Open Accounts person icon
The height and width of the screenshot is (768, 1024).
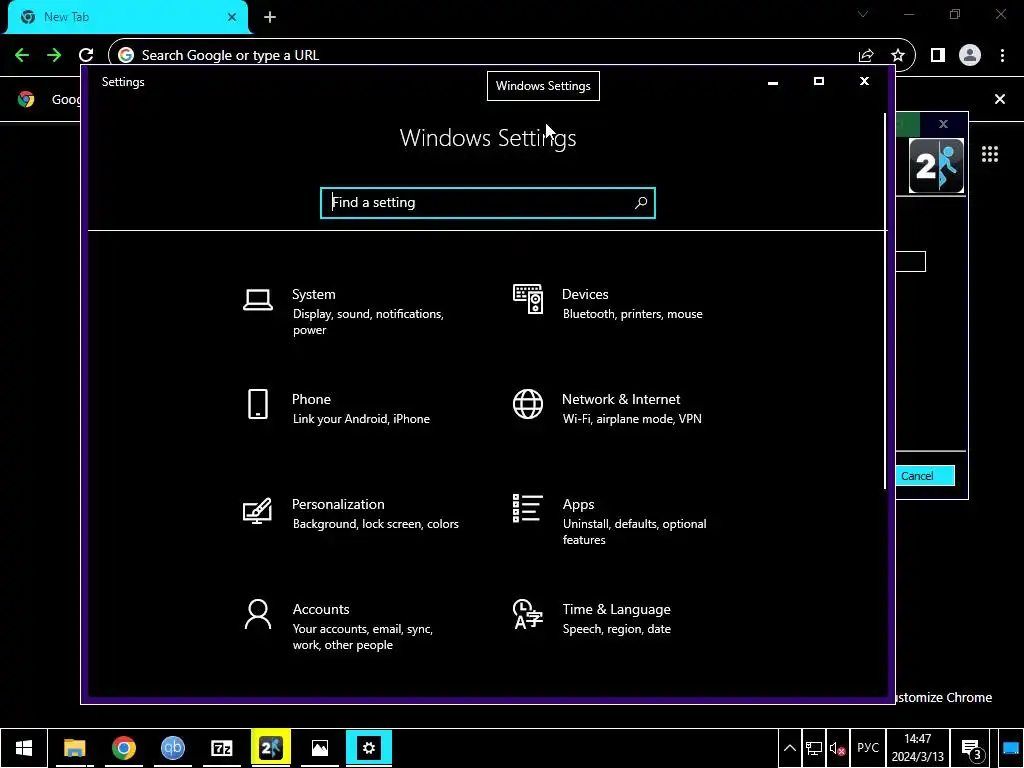tap(258, 615)
